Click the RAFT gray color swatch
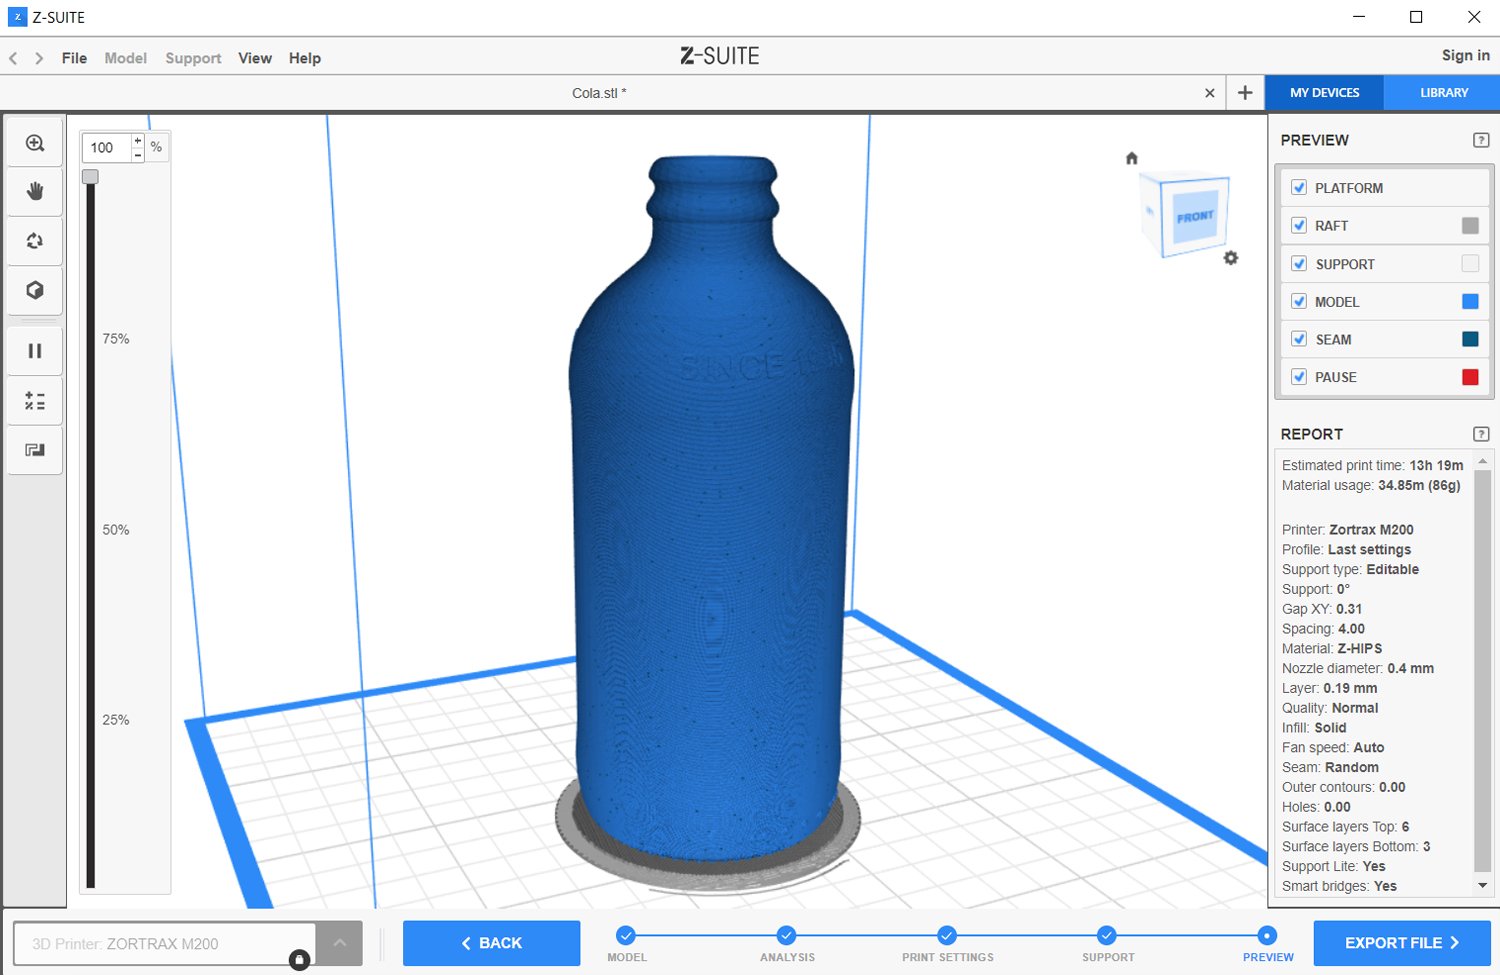 [1470, 226]
